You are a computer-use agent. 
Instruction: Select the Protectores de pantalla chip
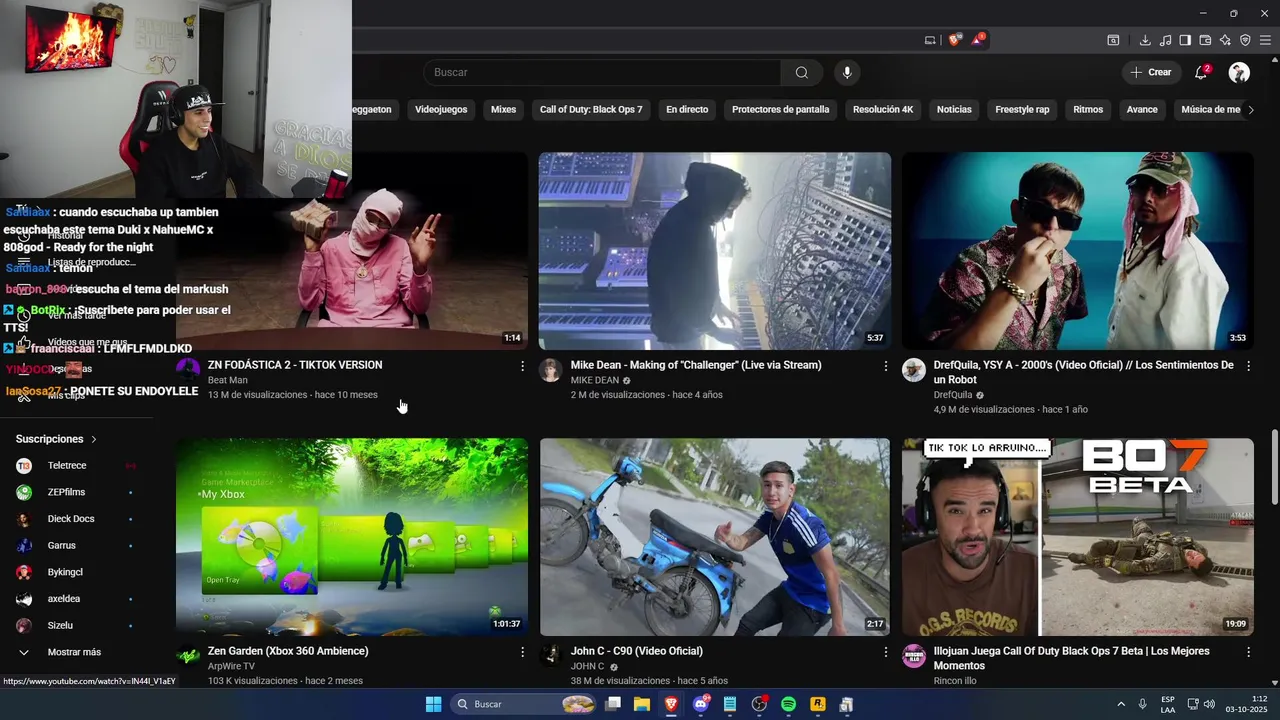[780, 110]
